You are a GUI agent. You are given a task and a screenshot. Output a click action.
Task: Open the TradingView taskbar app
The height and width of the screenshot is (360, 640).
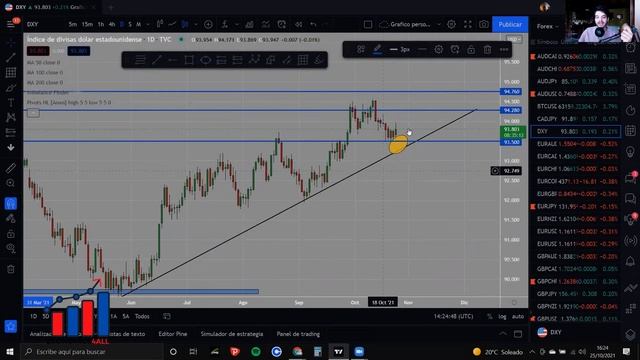pos(338,351)
